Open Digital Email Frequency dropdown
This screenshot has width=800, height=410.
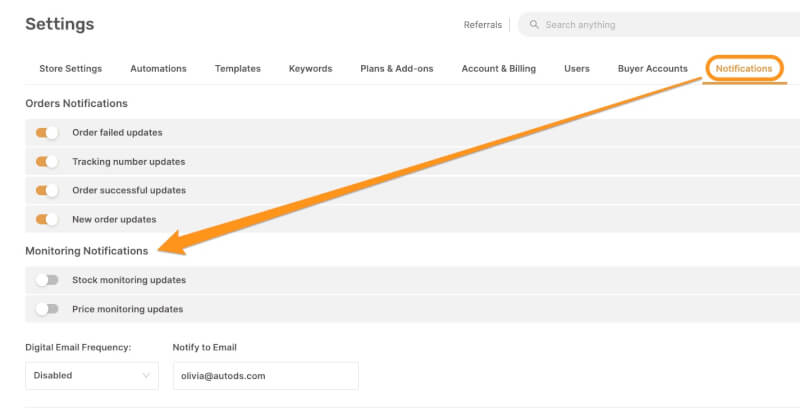tap(91, 376)
